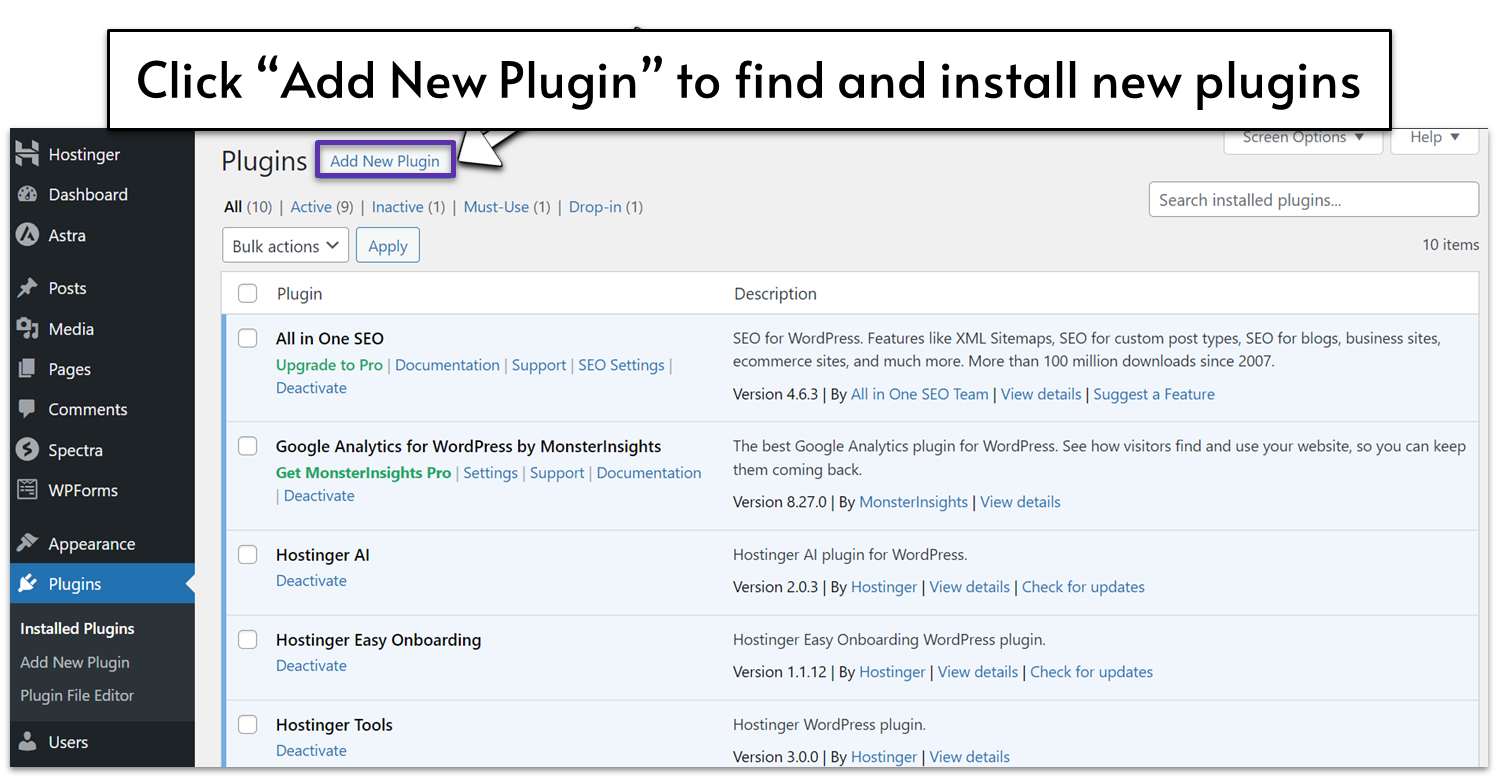
Task: Click the Pages document icon
Action: [28, 369]
